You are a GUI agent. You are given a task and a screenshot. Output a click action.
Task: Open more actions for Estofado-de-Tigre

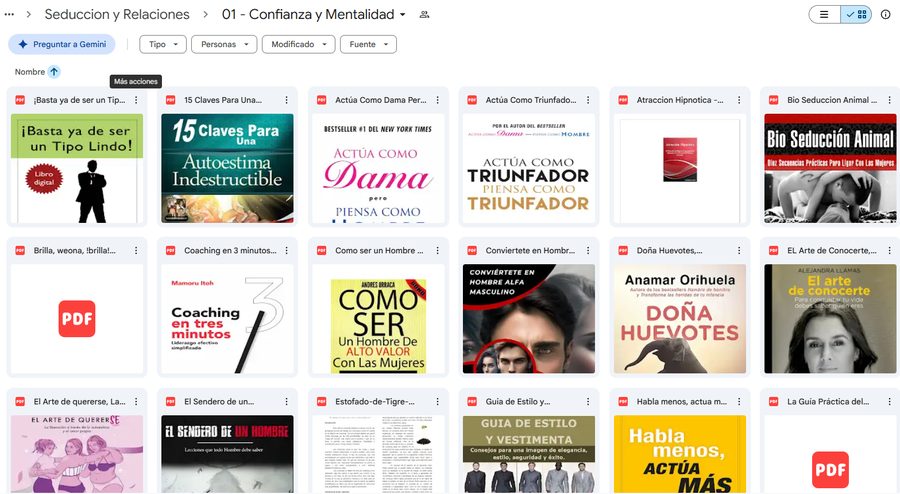[437, 402]
